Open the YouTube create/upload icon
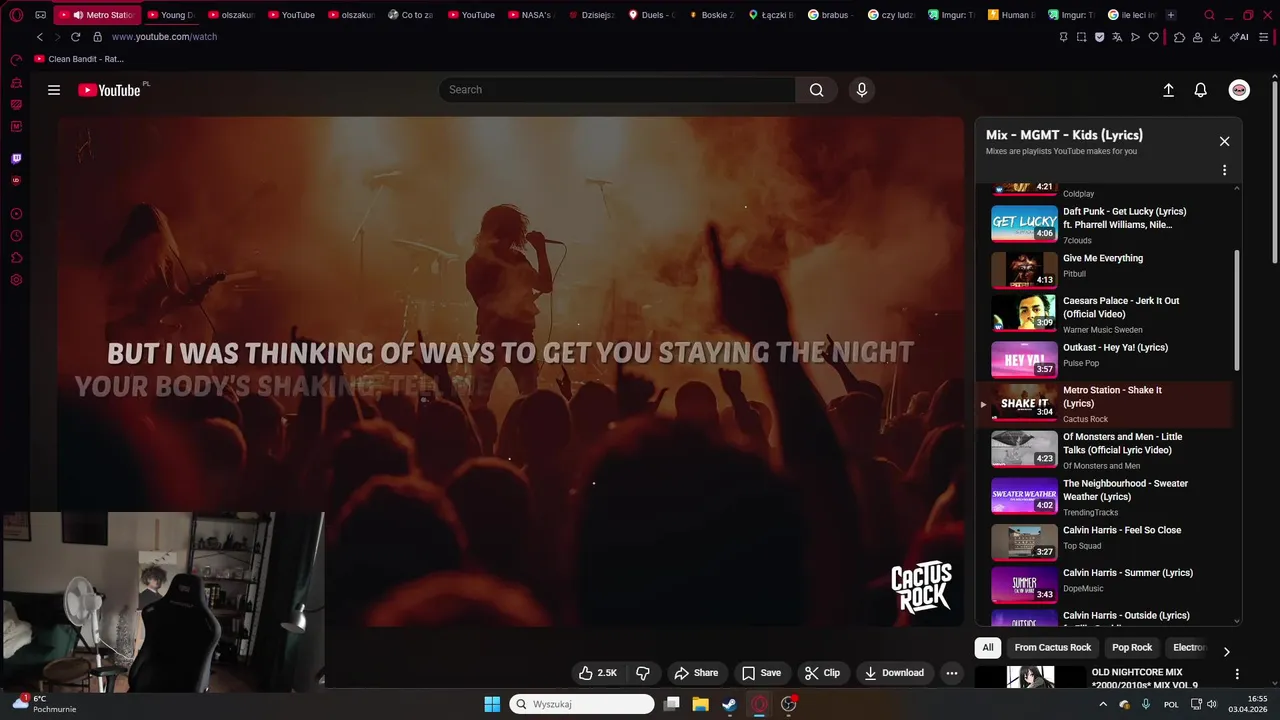Image resolution: width=1280 pixels, height=720 pixels. tap(1168, 90)
